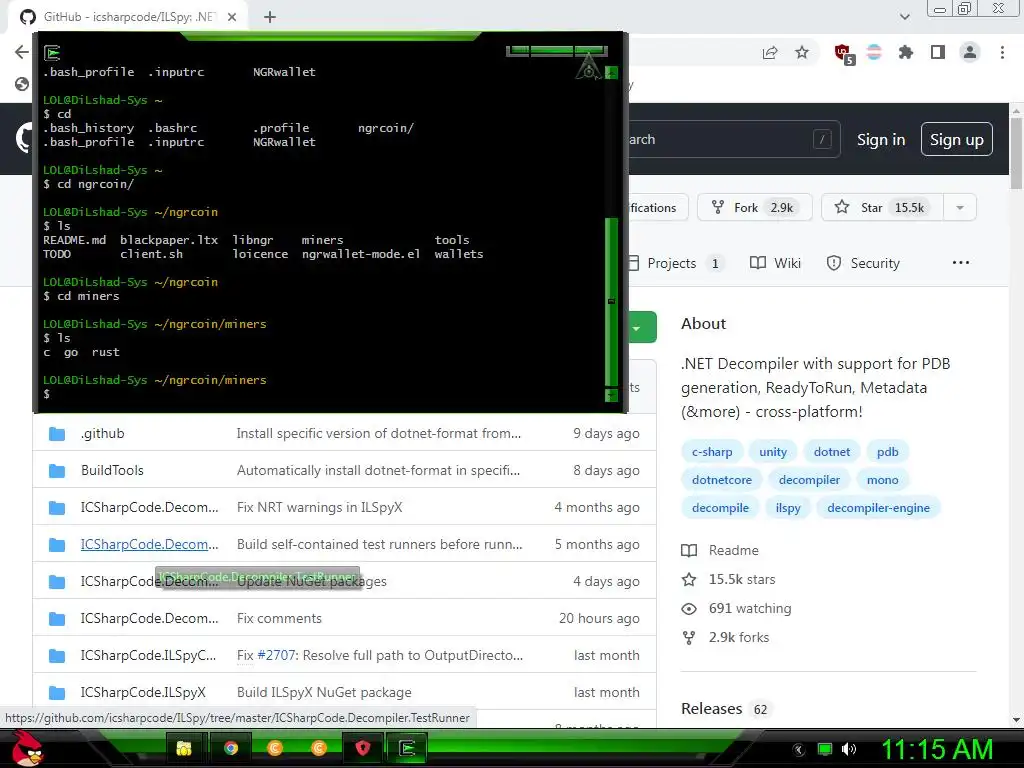Open commit 'Fix comments'

click(279, 618)
